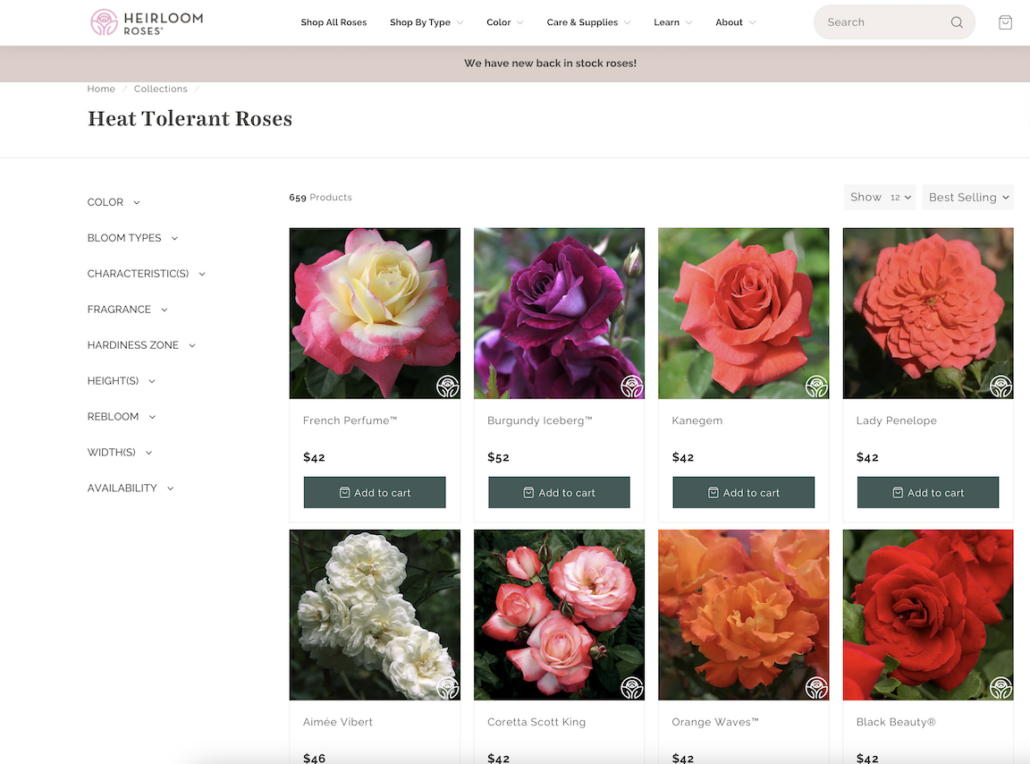
Task: Click the rose badge on Black Beauty photo
Action: point(1000,687)
